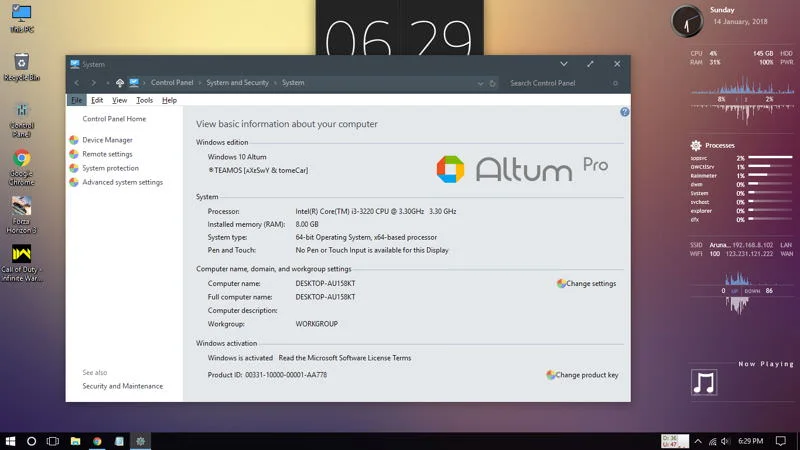The image size is (800, 450).
Task: Click System and Security breadcrumb
Action: pos(237,83)
